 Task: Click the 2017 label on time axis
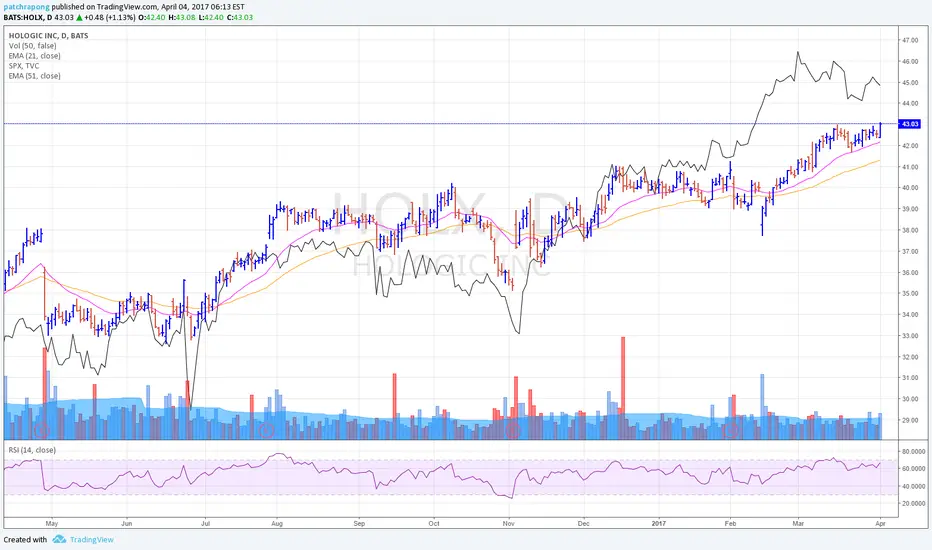coord(658,524)
